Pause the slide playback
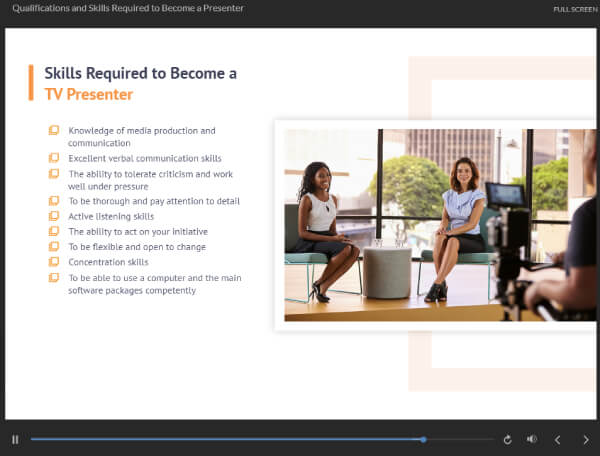Image resolution: width=600 pixels, height=456 pixels. coord(15,440)
